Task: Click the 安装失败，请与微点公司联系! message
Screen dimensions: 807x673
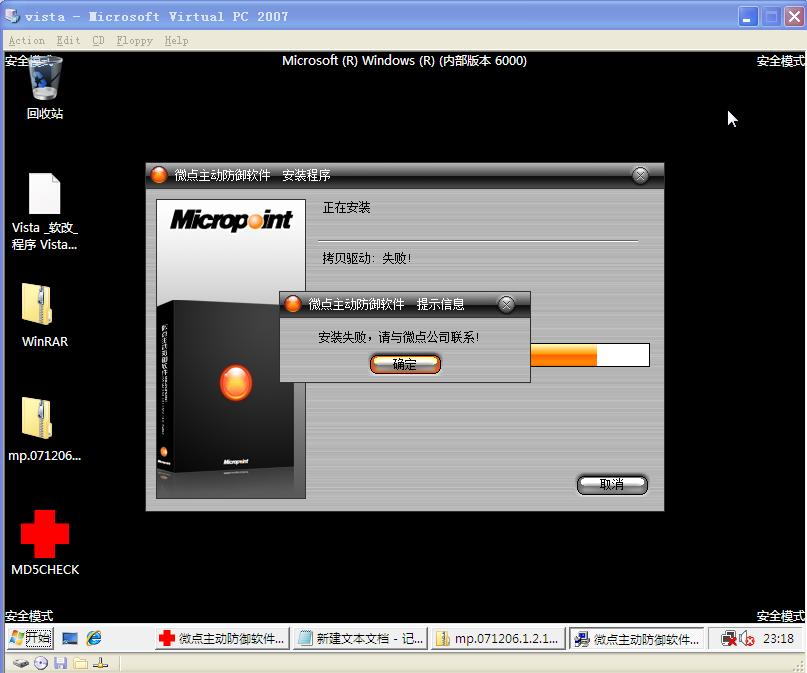Action: click(399, 337)
